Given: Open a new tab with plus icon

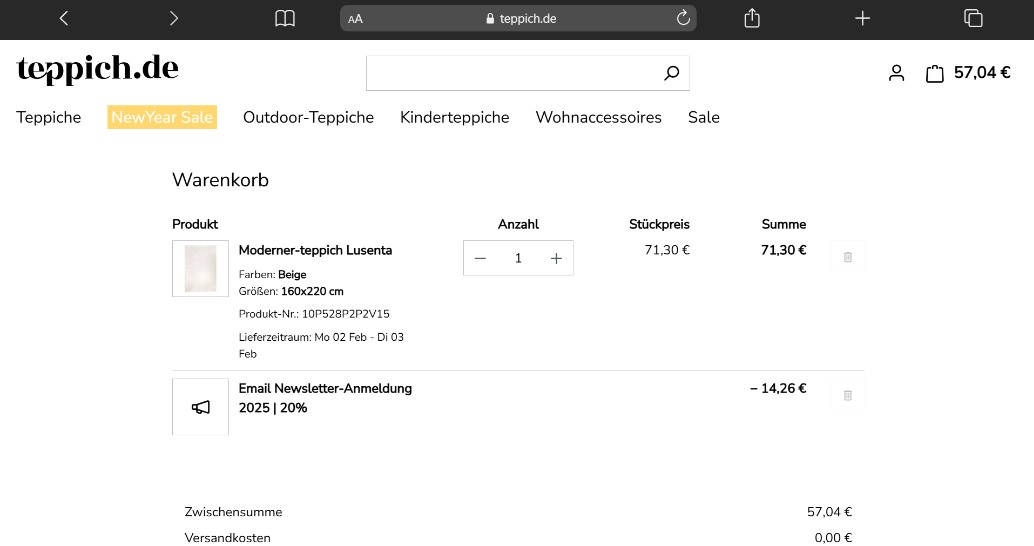Looking at the screenshot, I should [863, 18].
